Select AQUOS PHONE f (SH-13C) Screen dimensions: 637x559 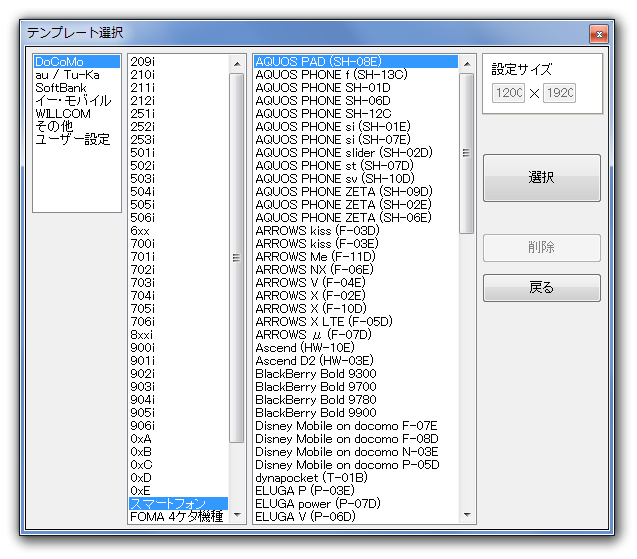(356, 75)
